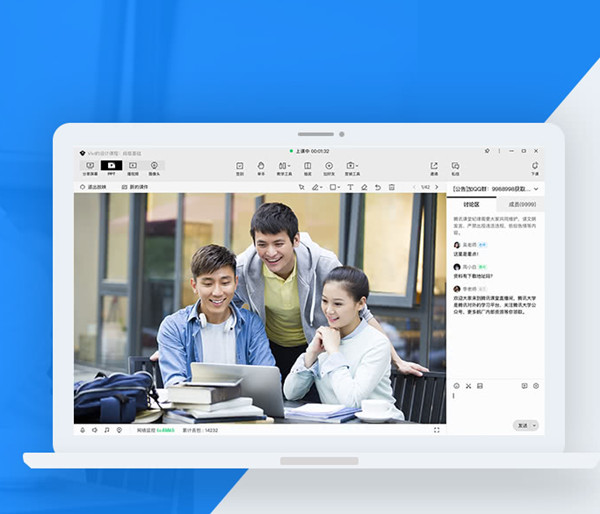
Task: Select the PPT sharing mode
Action: (111, 167)
